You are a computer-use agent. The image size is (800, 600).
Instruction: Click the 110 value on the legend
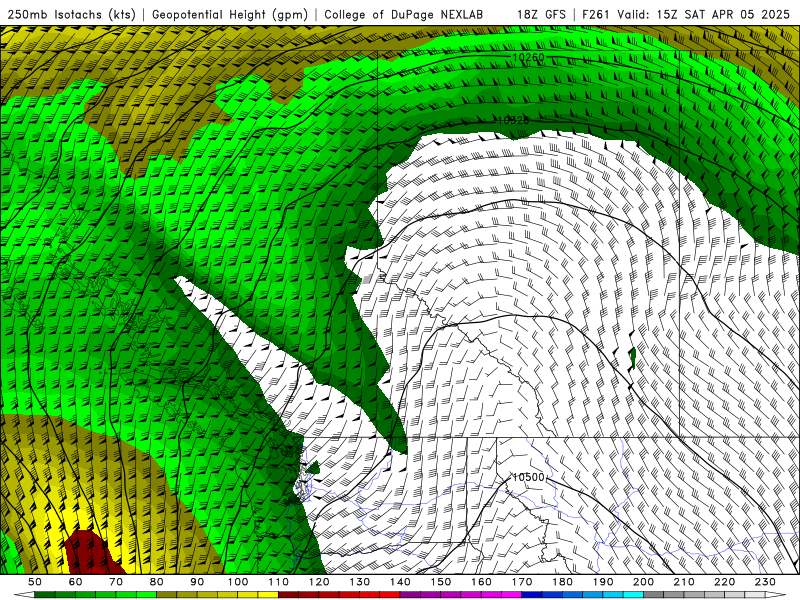pyautogui.click(x=279, y=582)
